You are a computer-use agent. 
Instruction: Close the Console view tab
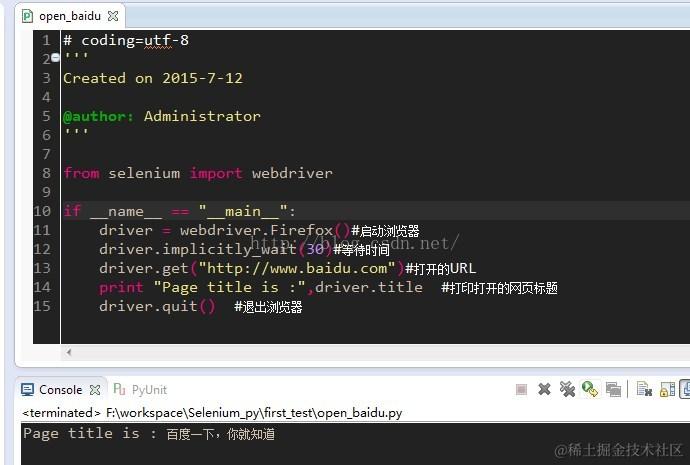(95, 390)
